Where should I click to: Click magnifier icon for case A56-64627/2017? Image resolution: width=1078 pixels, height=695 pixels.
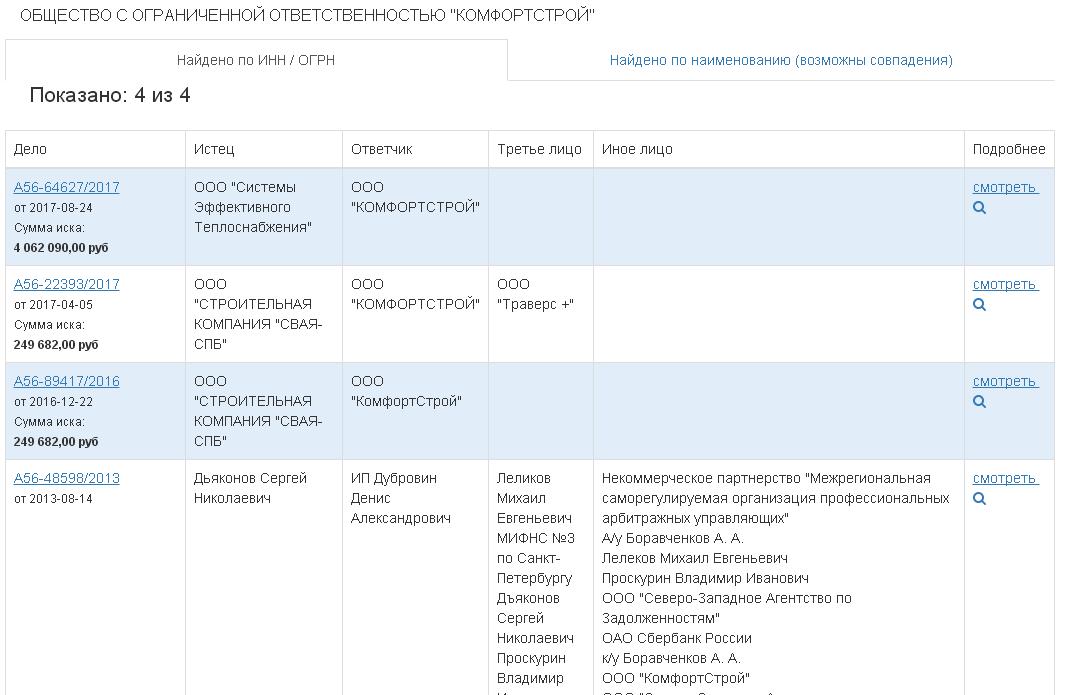point(980,208)
